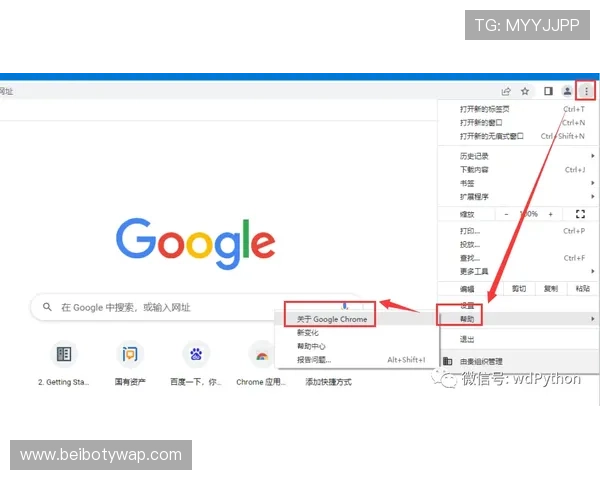
Task: Select 打开新的标签页 menu item
Action: pos(518,109)
